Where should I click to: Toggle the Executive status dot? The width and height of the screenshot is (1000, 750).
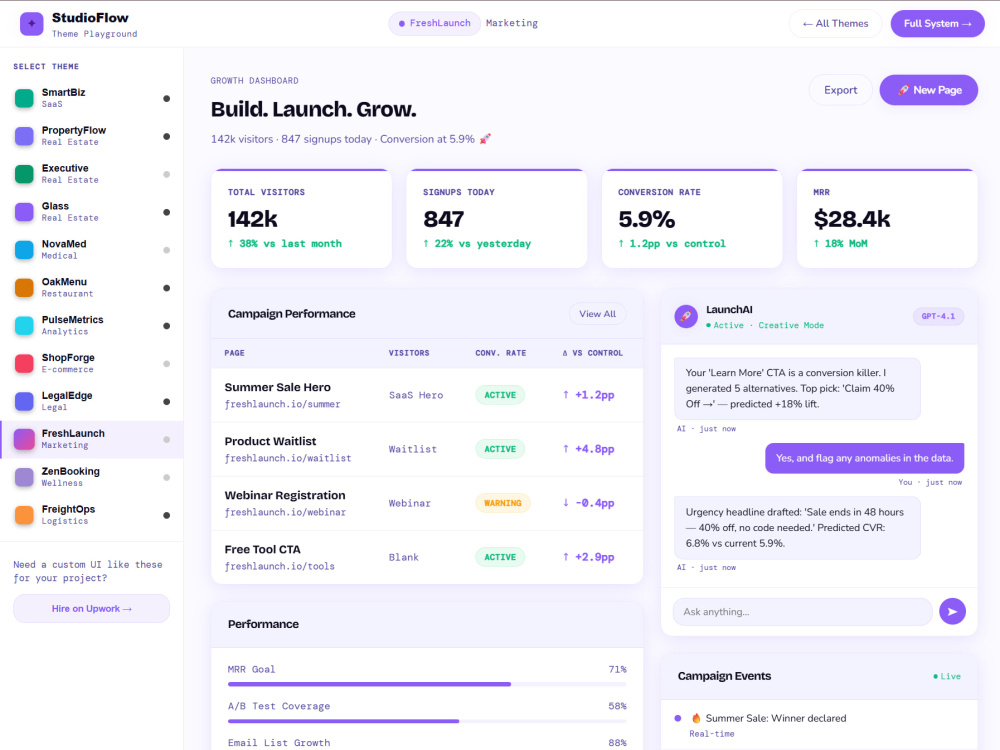[166, 174]
